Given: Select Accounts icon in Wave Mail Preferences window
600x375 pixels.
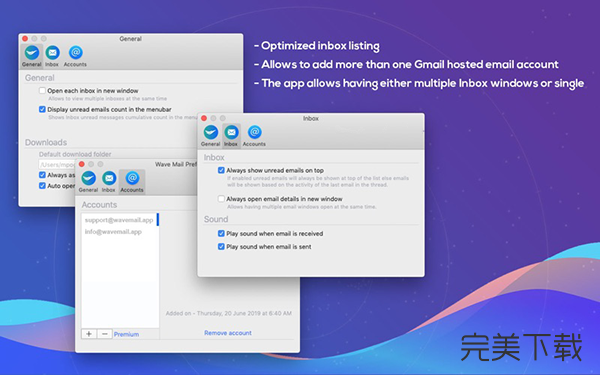Looking at the screenshot, I should [132, 178].
